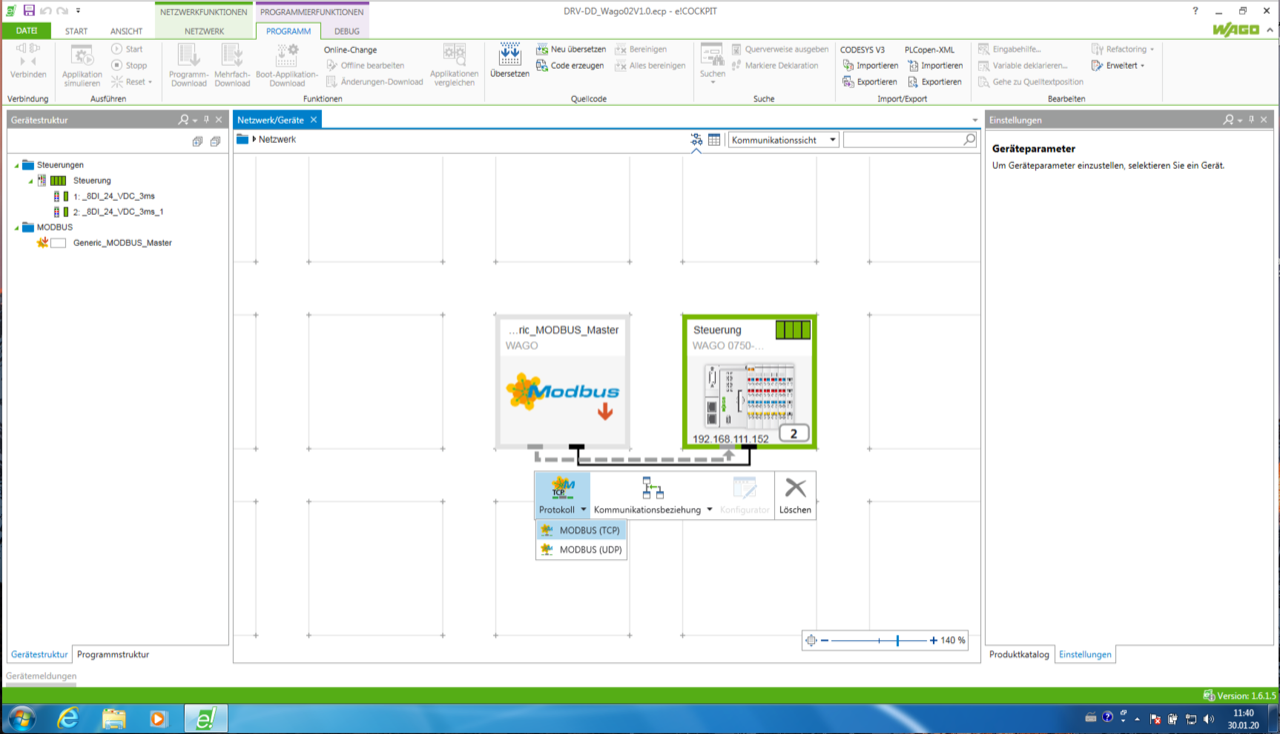This screenshot has width=1280, height=734.
Task: Switch to table view icon
Action: [714, 140]
